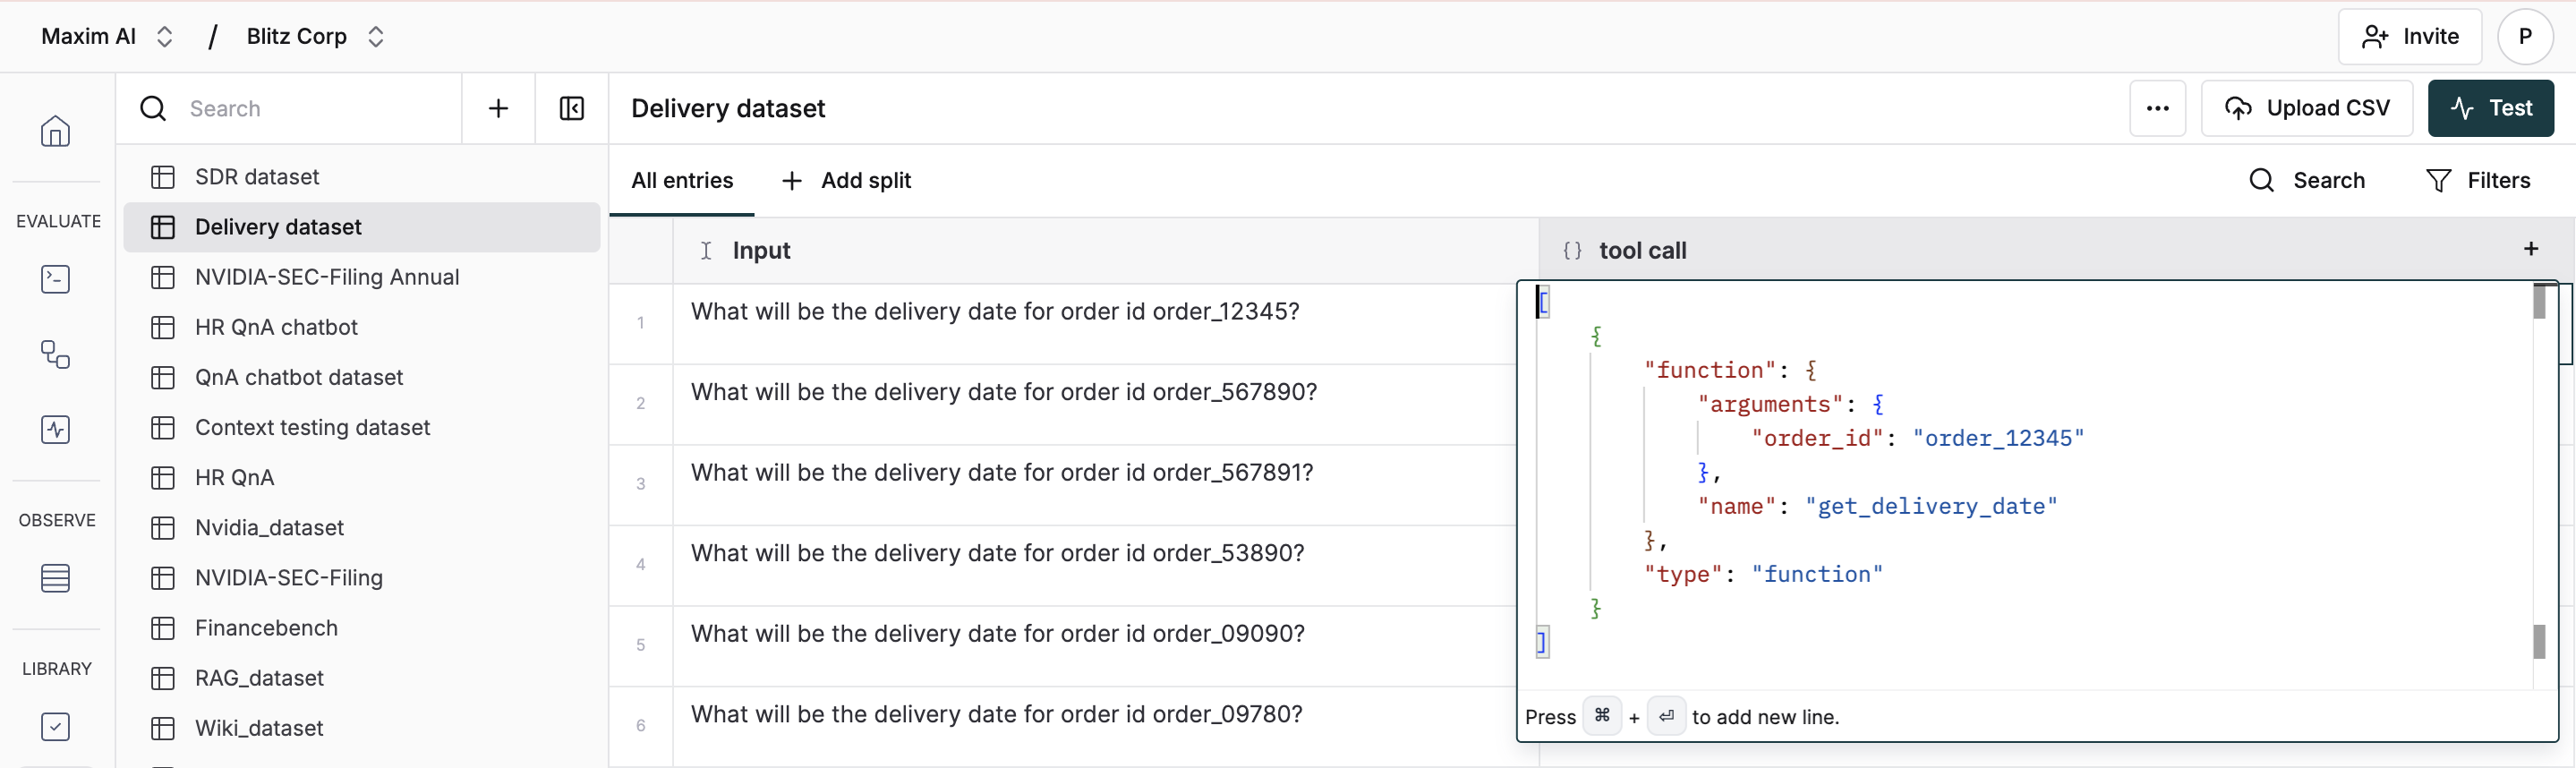2576x768 pixels.
Task: Open Financebench dataset
Action: click(x=361, y=628)
